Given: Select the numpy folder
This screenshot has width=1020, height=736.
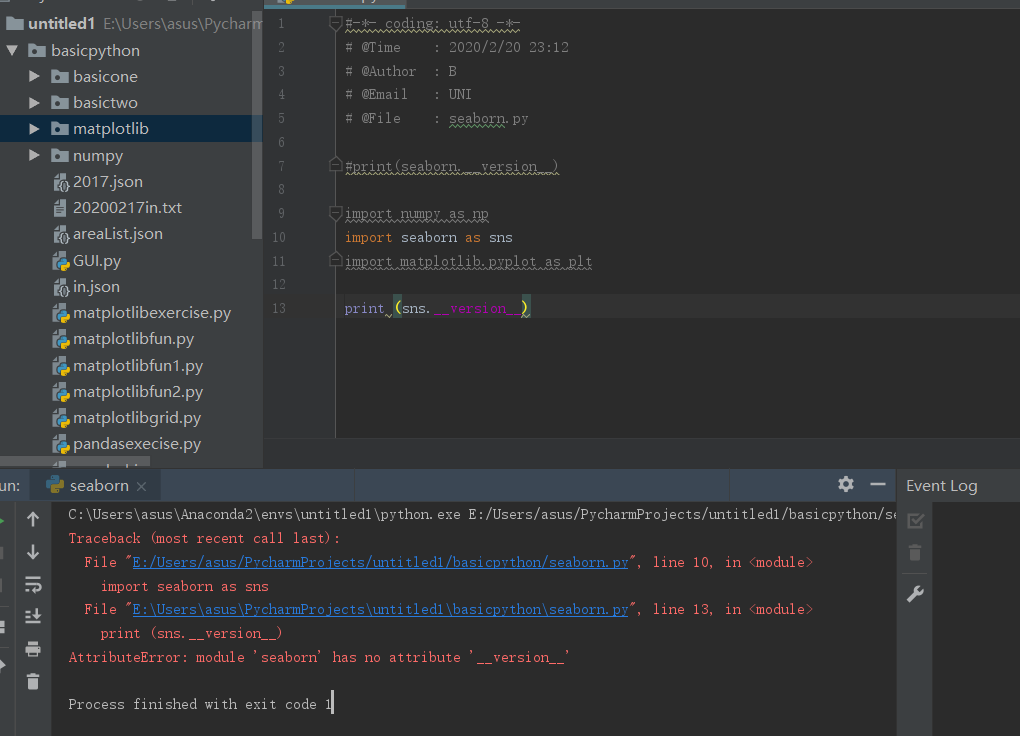Looking at the screenshot, I should pyautogui.click(x=98, y=156).
